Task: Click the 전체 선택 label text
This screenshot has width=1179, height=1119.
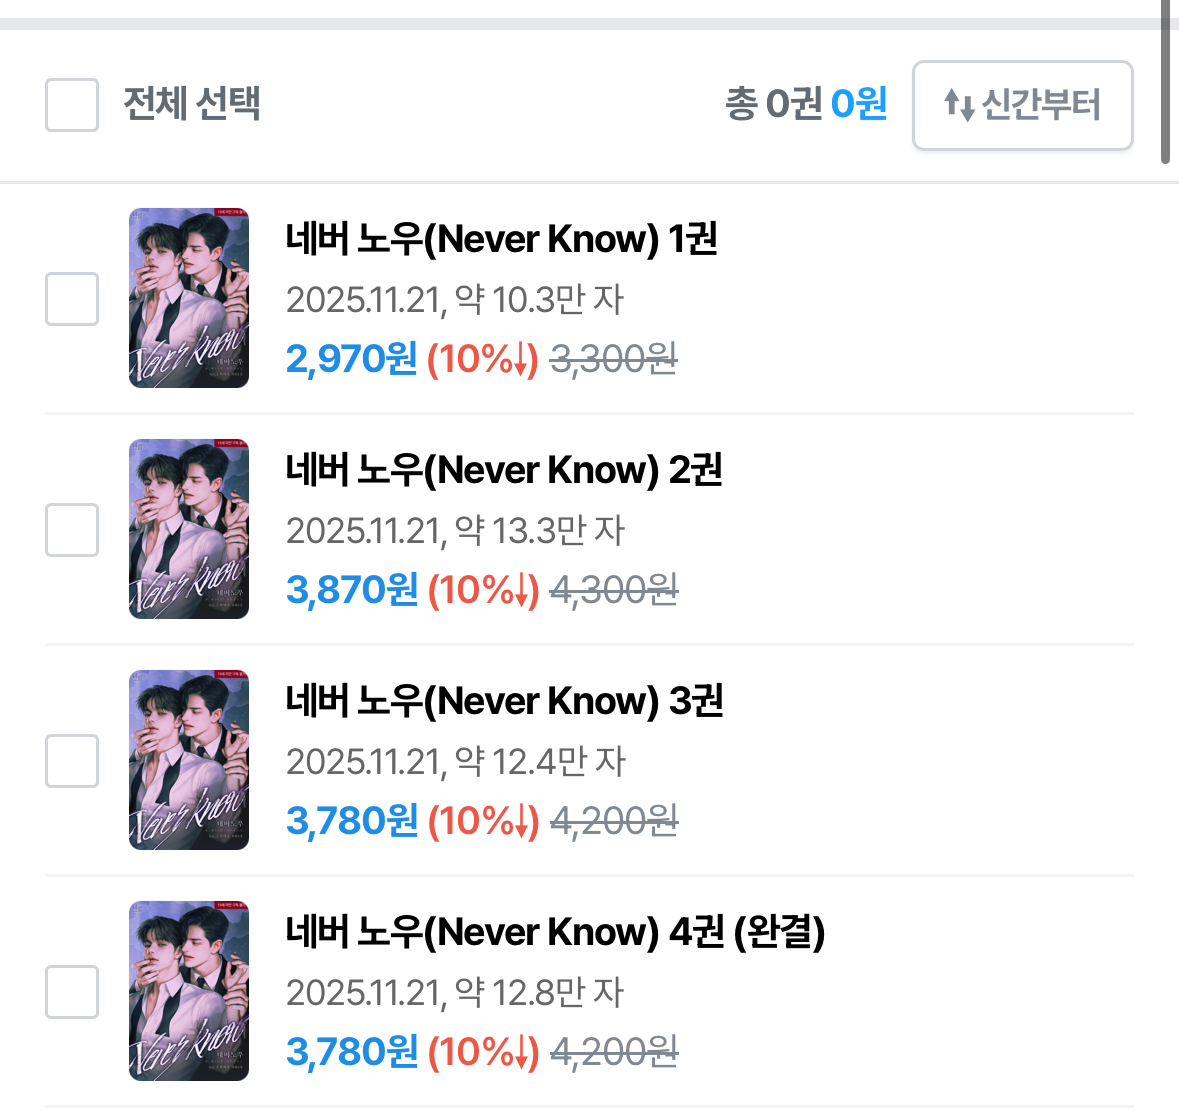Action: point(192,104)
